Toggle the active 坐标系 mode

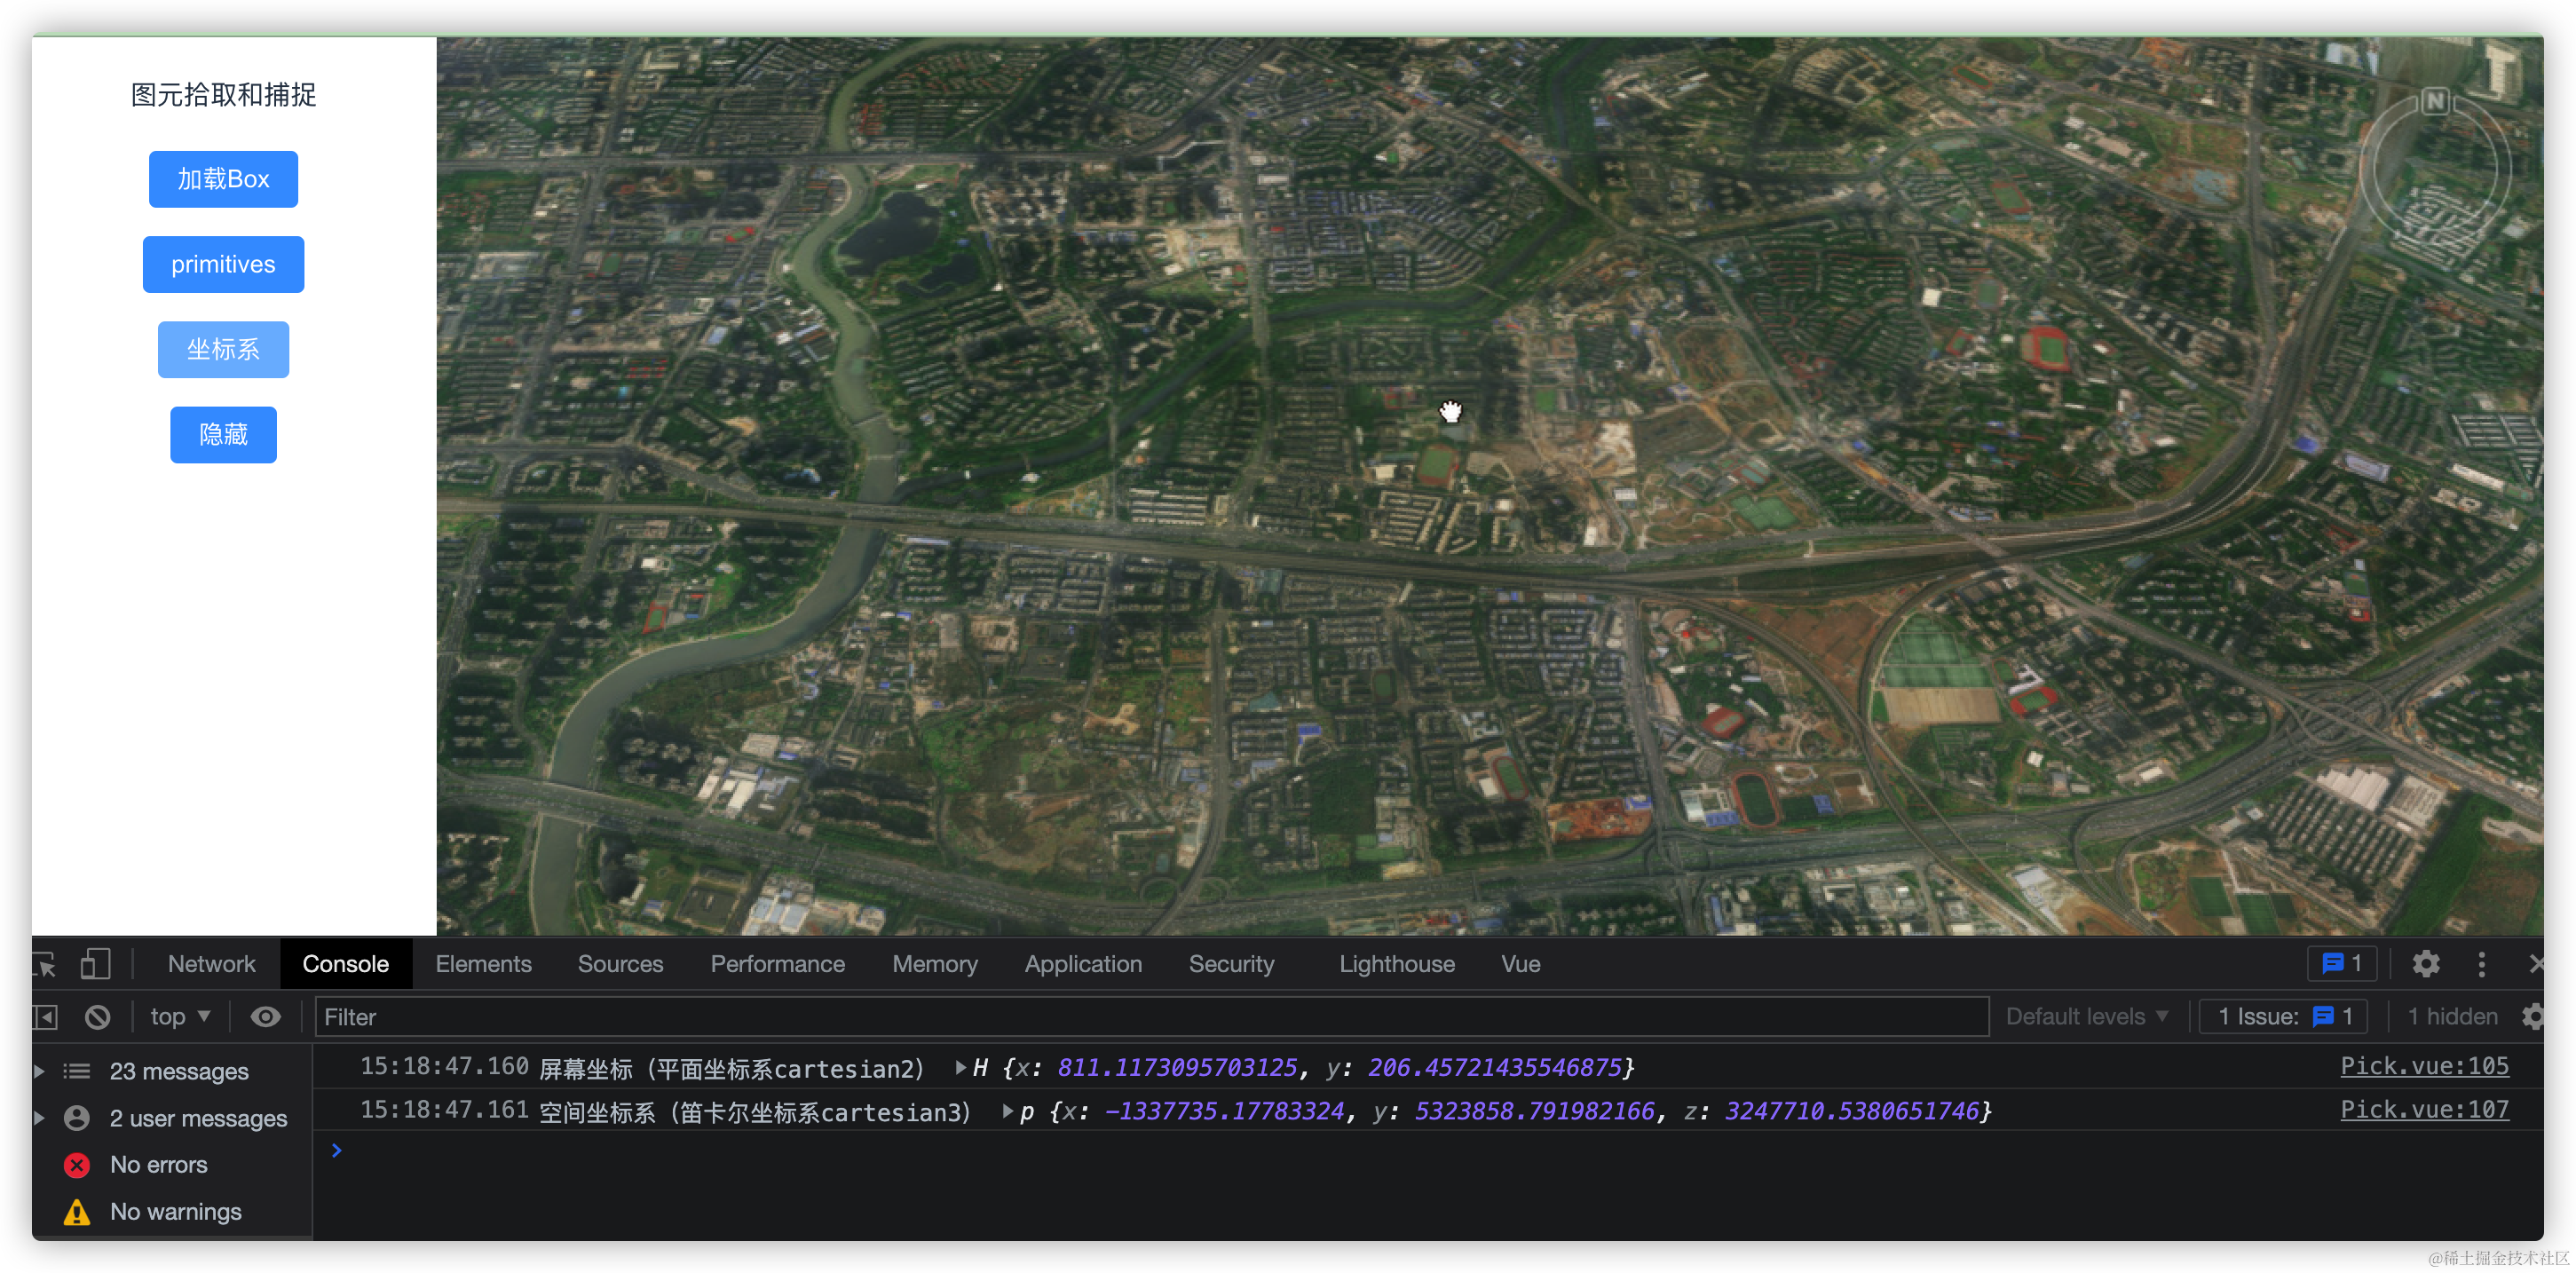point(223,349)
